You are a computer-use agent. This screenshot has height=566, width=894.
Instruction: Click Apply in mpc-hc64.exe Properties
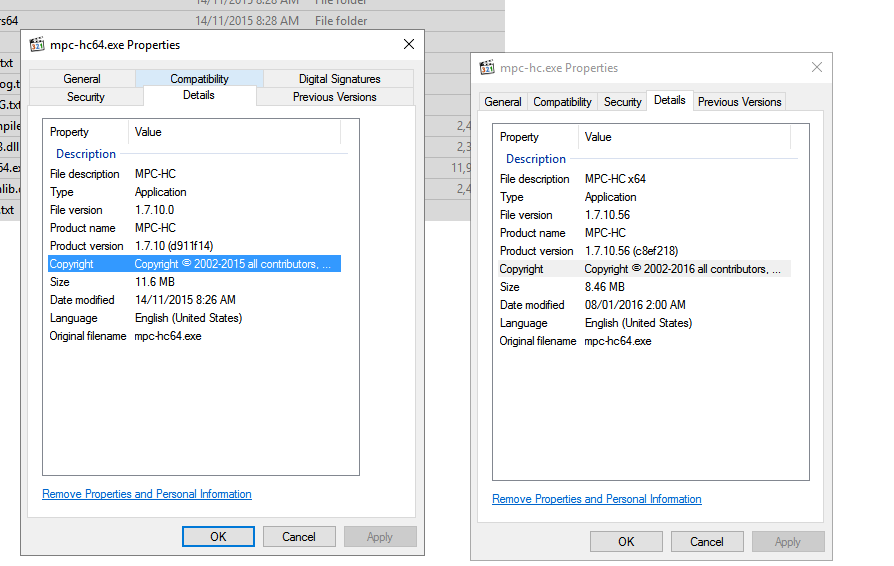(x=380, y=537)
